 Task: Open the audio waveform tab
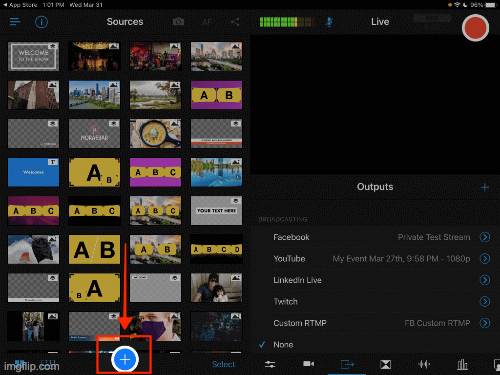424,364
